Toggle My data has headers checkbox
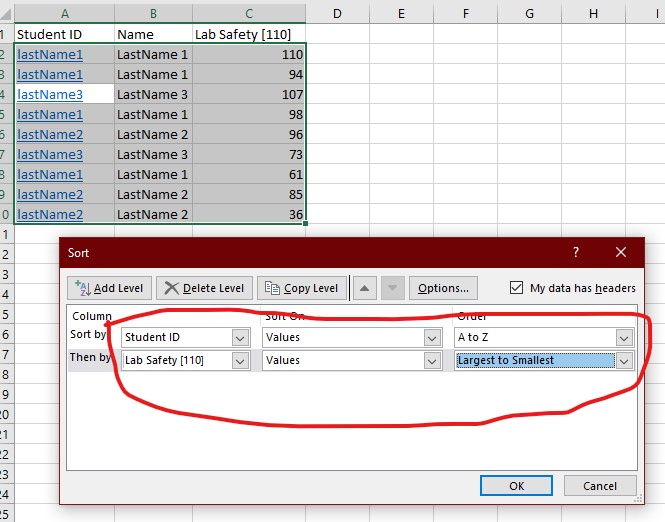 point(516,288)
